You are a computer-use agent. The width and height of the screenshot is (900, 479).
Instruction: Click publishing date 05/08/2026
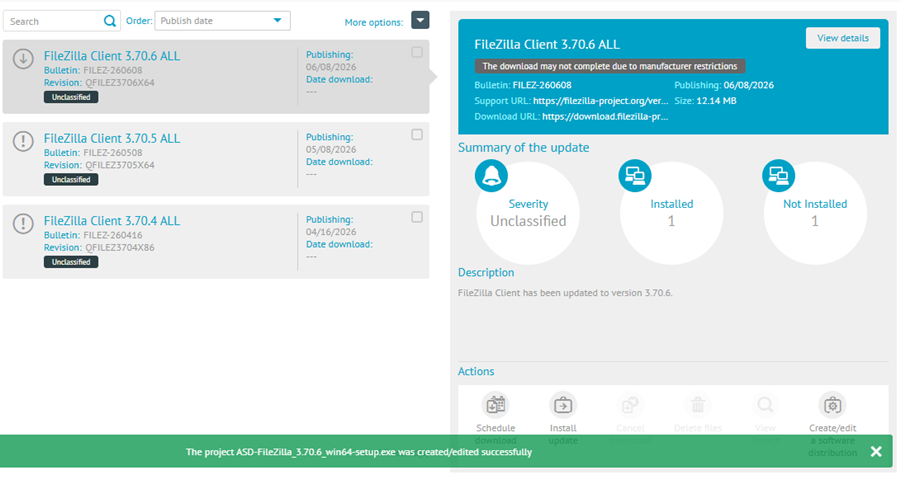coord(331,149)
